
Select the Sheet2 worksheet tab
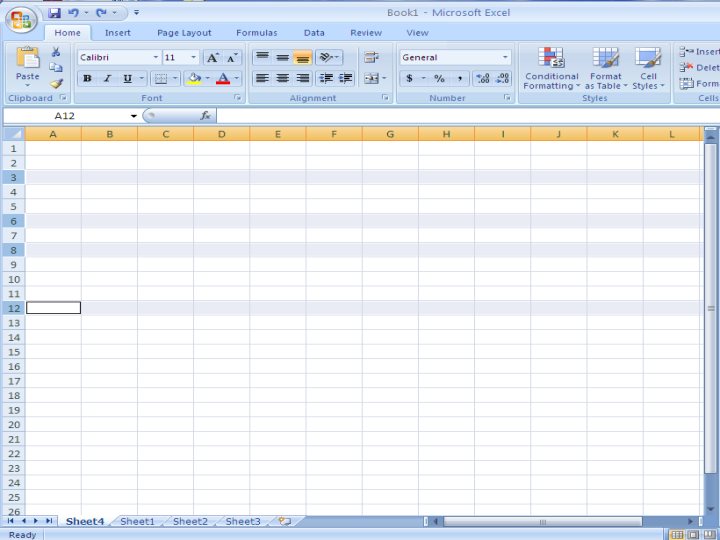point(190,521)
